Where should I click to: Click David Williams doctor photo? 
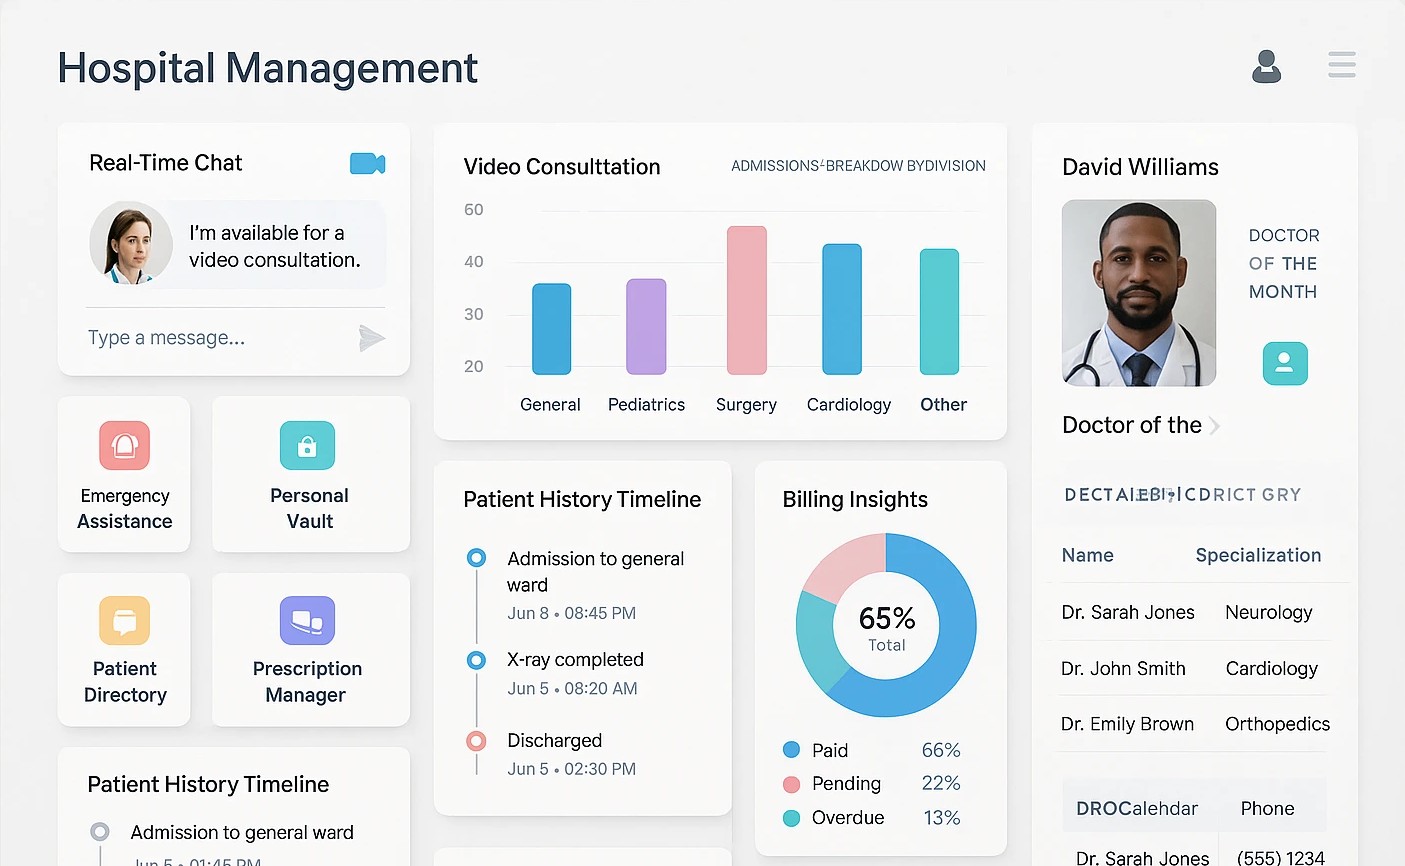click(x=1138, y=293)
